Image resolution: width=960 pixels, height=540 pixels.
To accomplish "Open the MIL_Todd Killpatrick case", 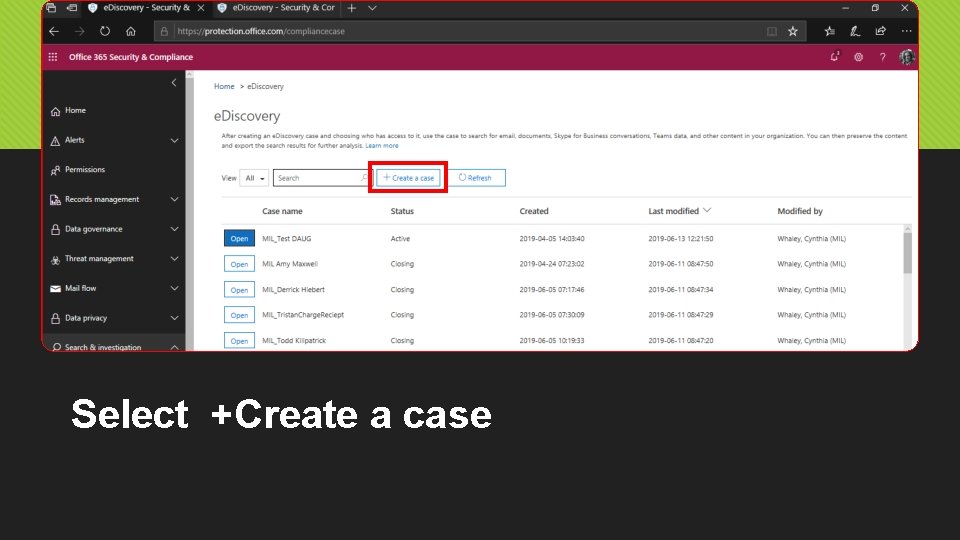I will coord(239,340).
